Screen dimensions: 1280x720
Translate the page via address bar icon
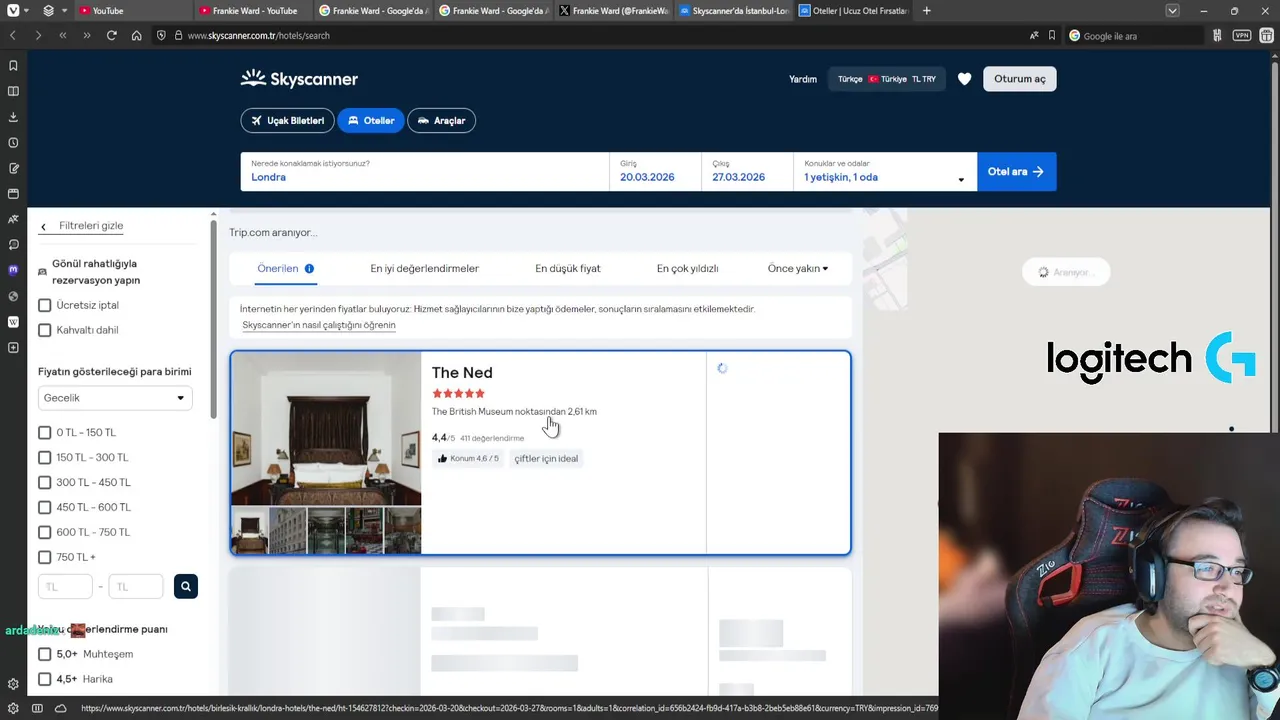[x=1034, y=35]
